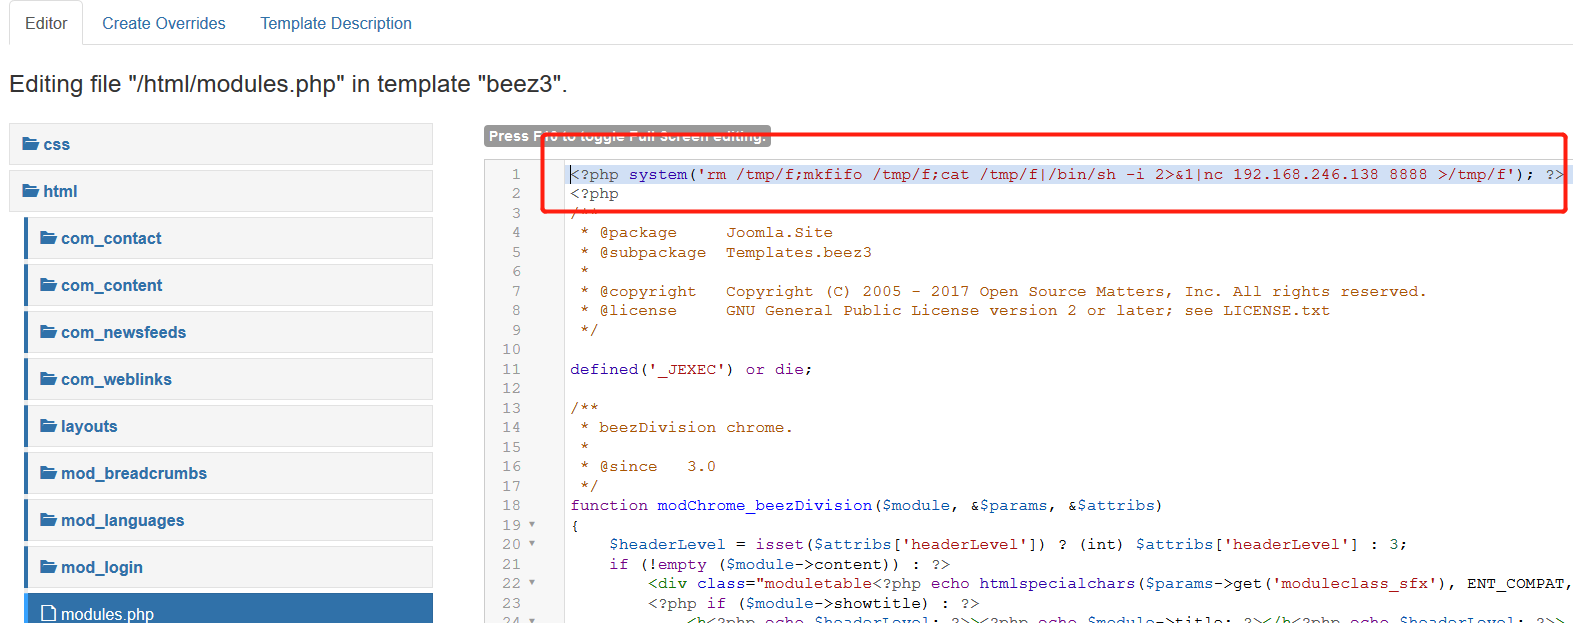Screen dimensions: 1573x623
Task: Click the @copyright comment line
Action: (1003, 292)
